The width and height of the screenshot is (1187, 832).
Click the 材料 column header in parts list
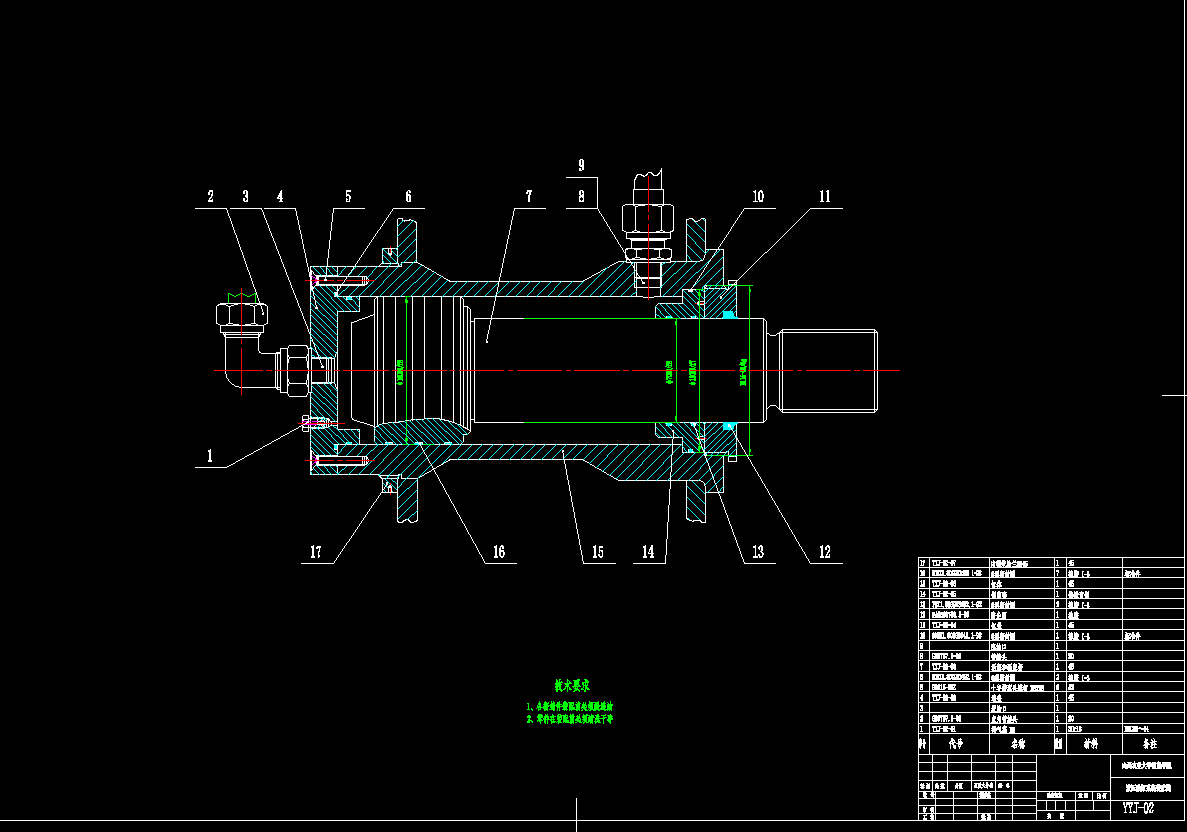[x=1090, y=744]
